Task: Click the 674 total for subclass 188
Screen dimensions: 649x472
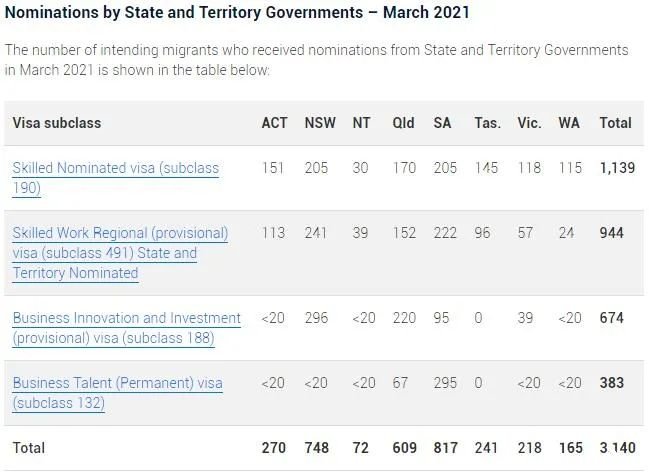Action: coord(612,318)
